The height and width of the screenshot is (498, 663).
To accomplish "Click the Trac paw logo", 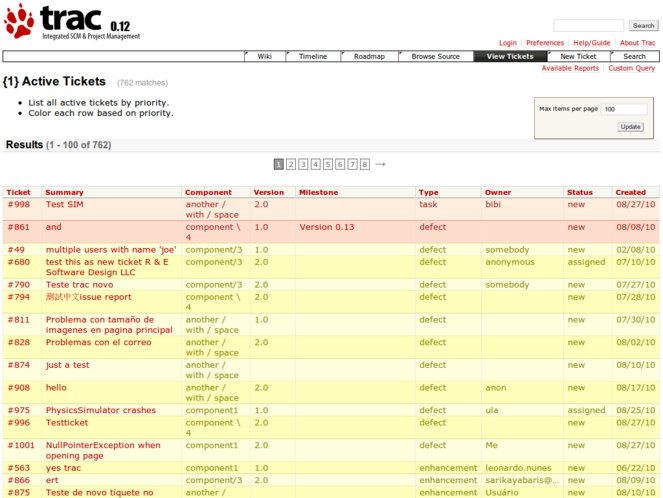I will coord(20,20).
